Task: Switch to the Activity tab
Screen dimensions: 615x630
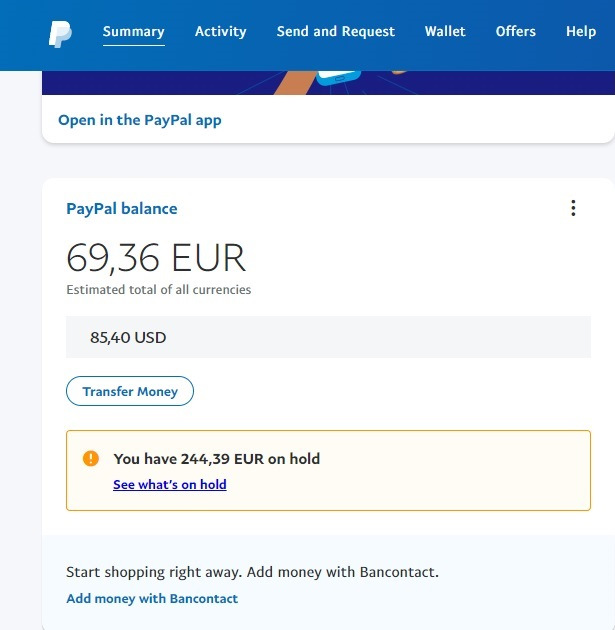Action: click(221, 31)
